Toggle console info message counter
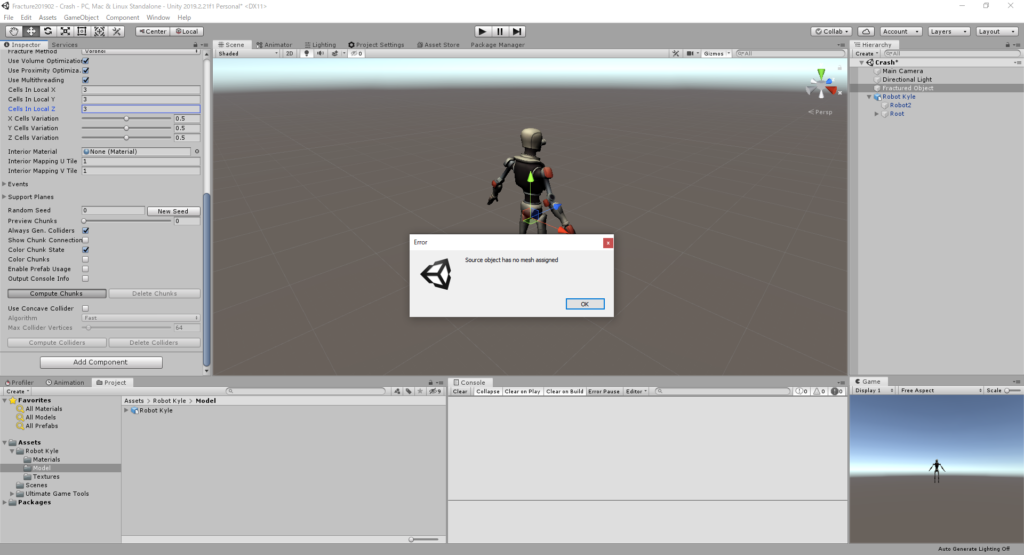 (x=802, y=391)
